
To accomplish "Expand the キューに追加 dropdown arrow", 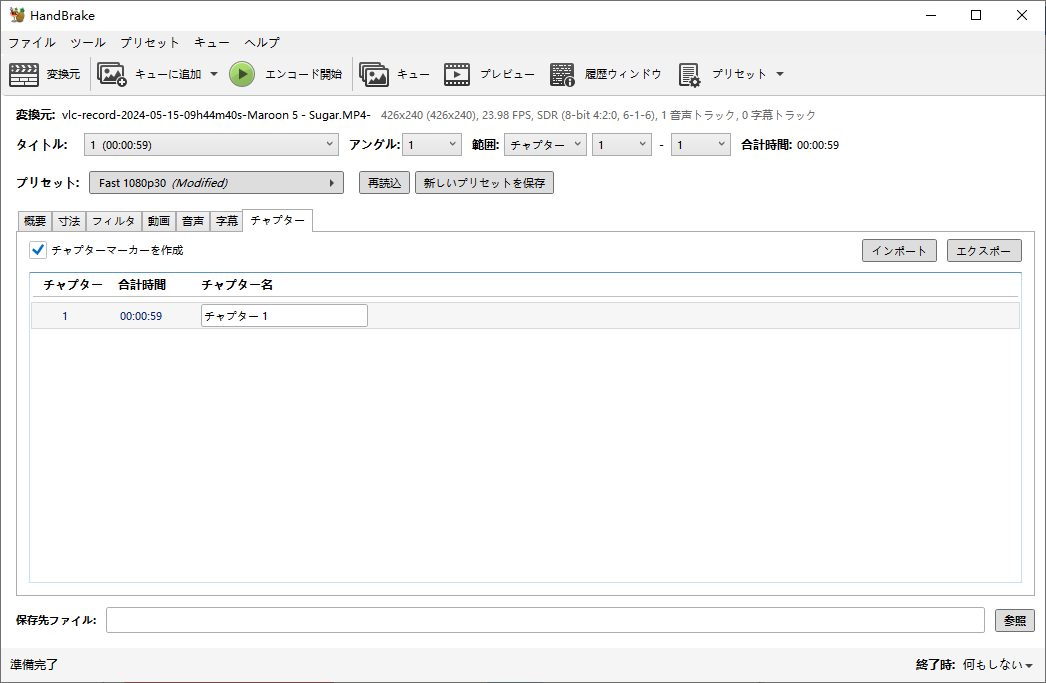I will pos(214,74).
